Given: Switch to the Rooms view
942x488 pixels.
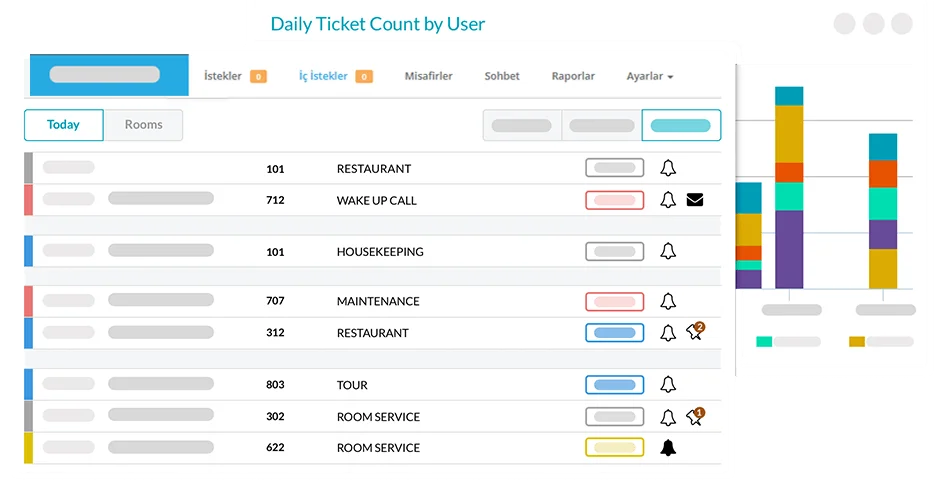Looking at the screenshot, I should click(x=143, y=125).
